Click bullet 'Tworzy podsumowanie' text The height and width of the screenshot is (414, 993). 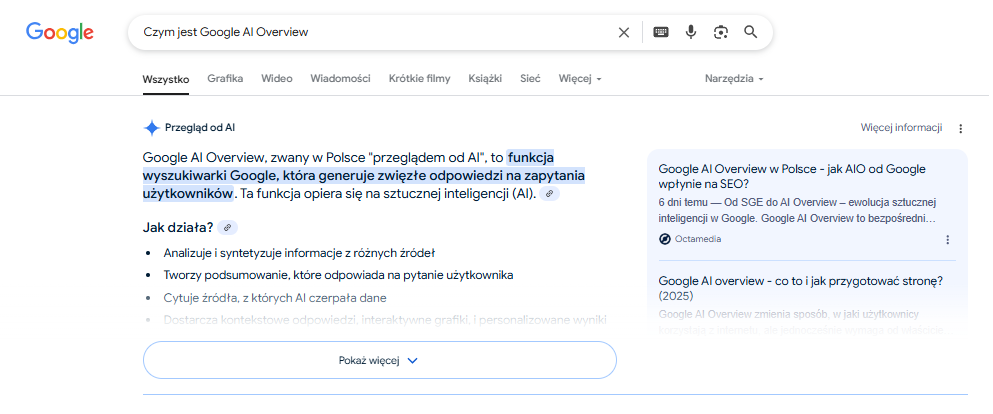click(x=338, y=275)
